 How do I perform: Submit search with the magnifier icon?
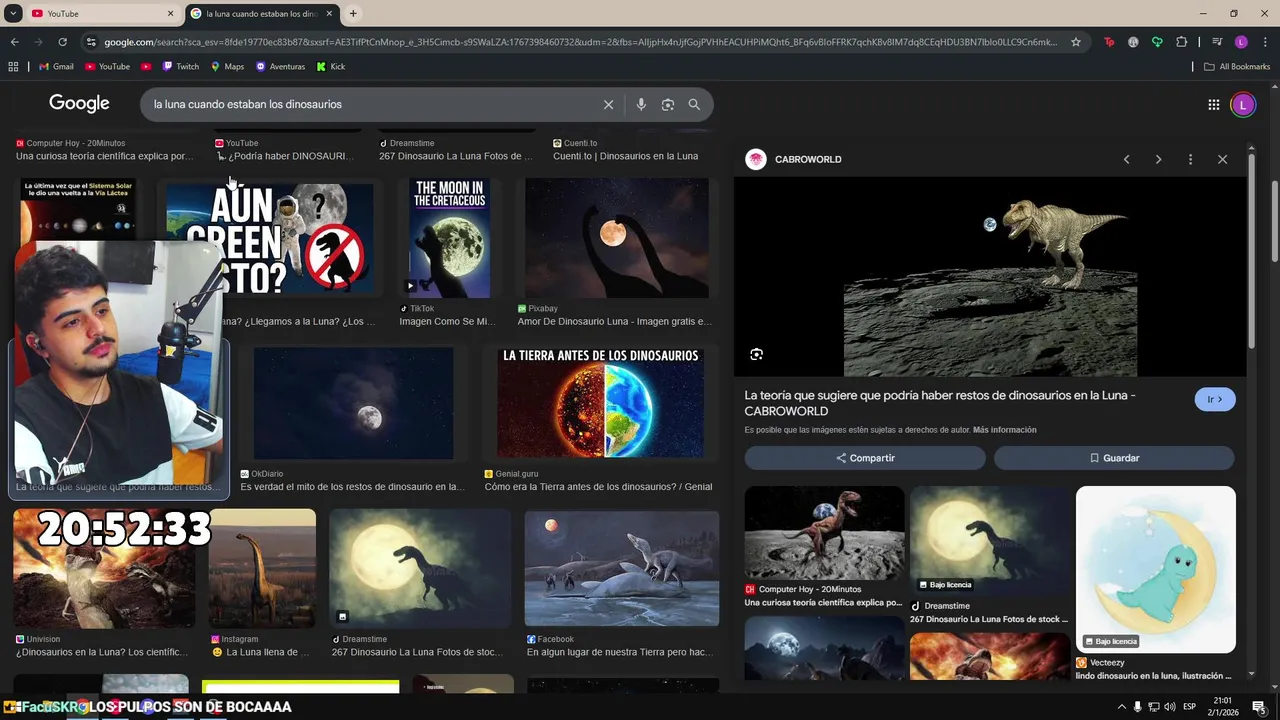pos(694,104)
